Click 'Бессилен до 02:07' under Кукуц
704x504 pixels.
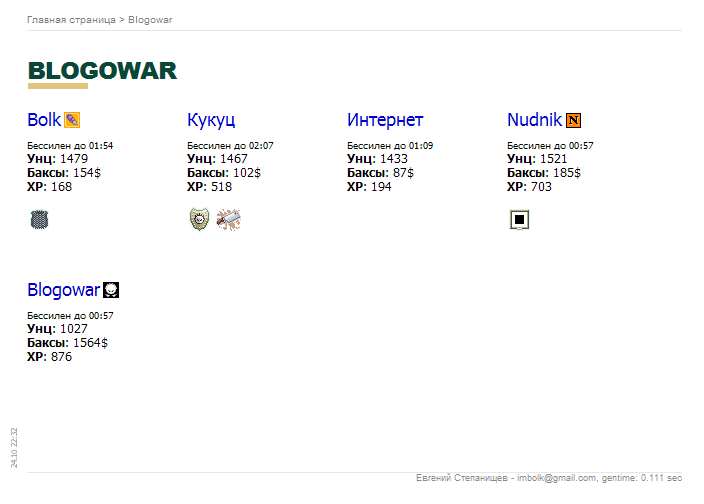point(230,145)
